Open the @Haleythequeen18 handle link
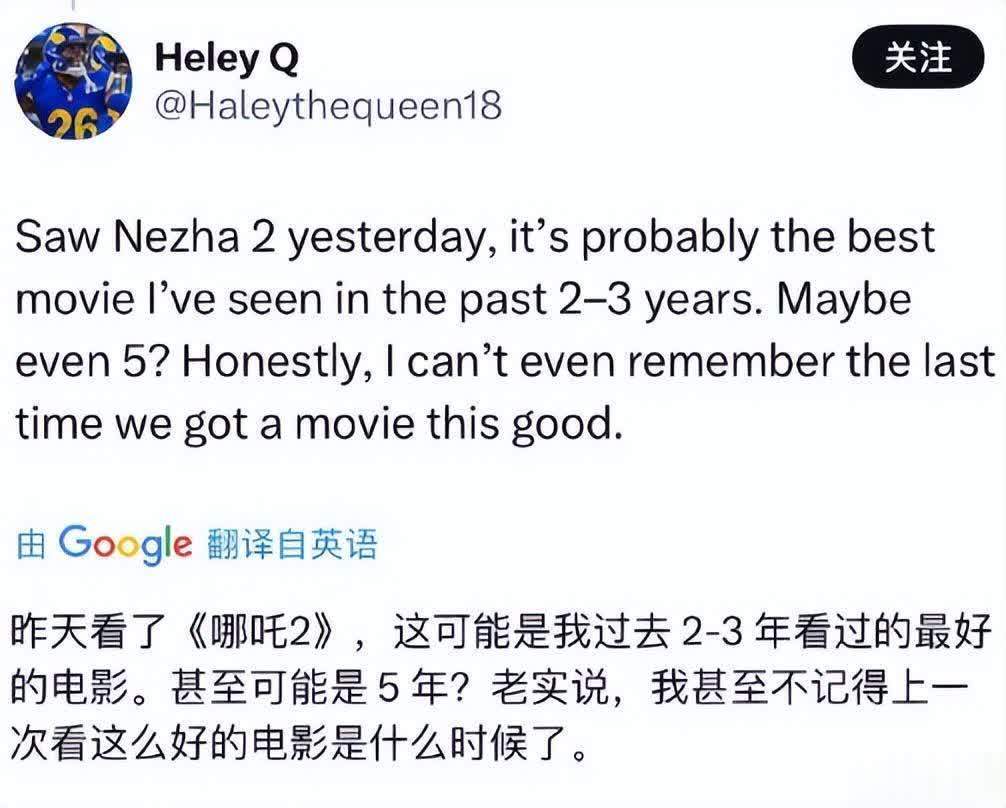1006x808 pixels. click(x=328, y=106)
